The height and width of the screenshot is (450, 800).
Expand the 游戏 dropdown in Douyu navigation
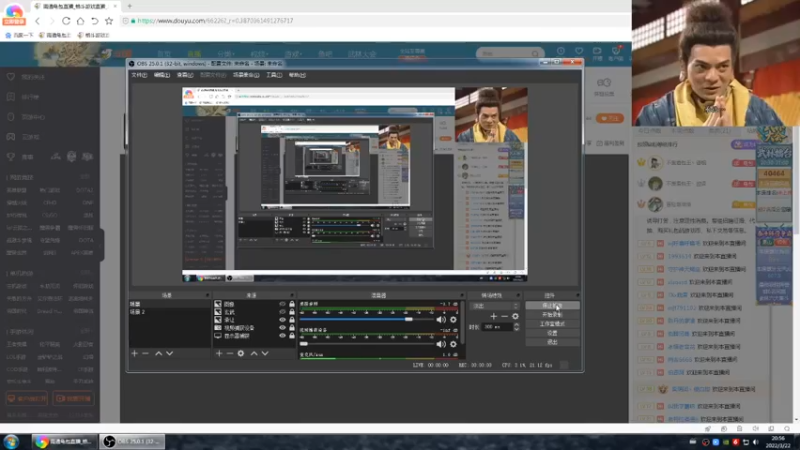tap(293, 54)
